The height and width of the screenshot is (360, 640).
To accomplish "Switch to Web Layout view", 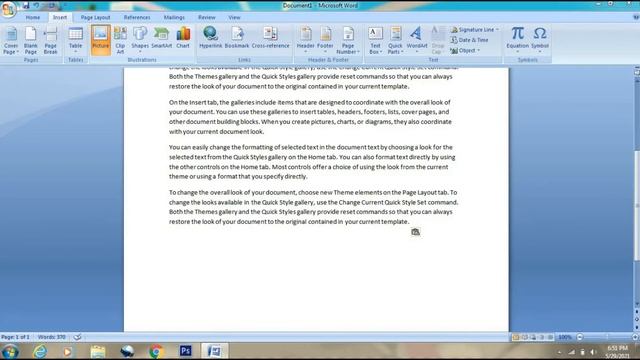I will 533,337.
